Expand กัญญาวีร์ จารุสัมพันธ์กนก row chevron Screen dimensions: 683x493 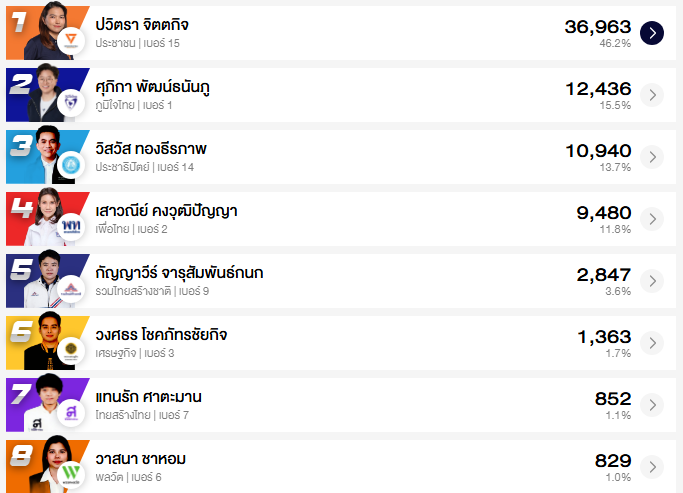click(652, 281)
